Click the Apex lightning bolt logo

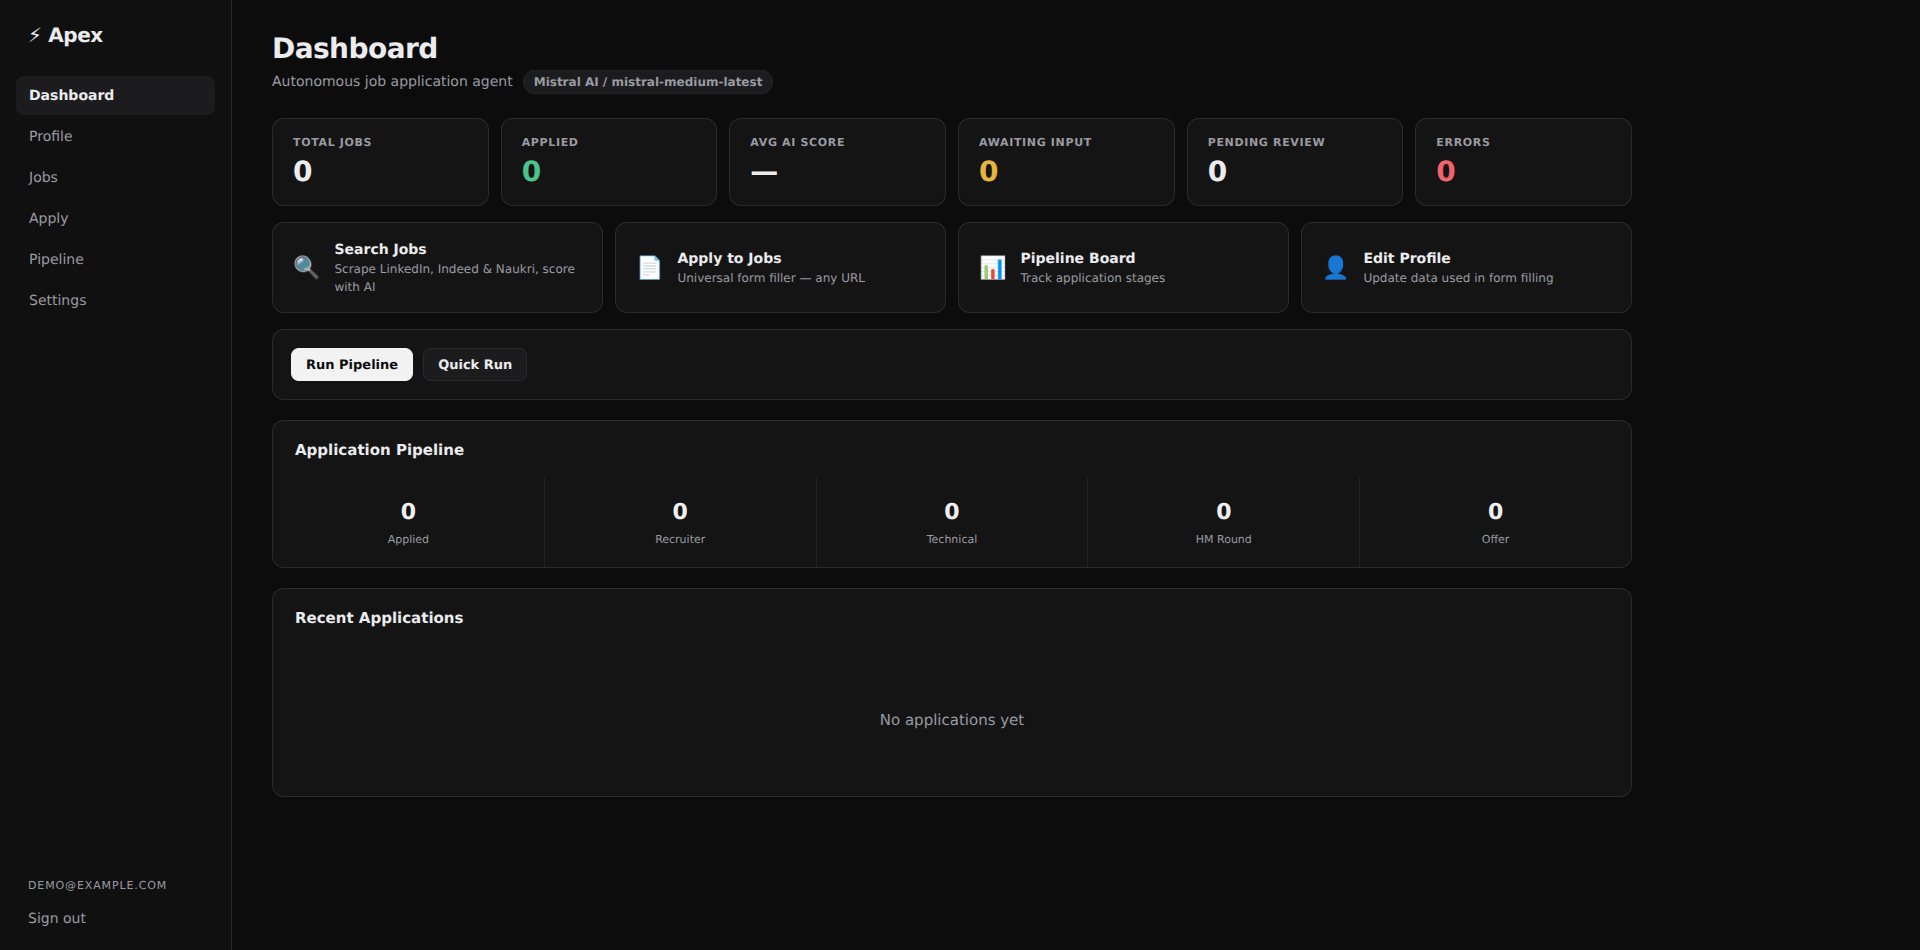click(x=35, y=35)
